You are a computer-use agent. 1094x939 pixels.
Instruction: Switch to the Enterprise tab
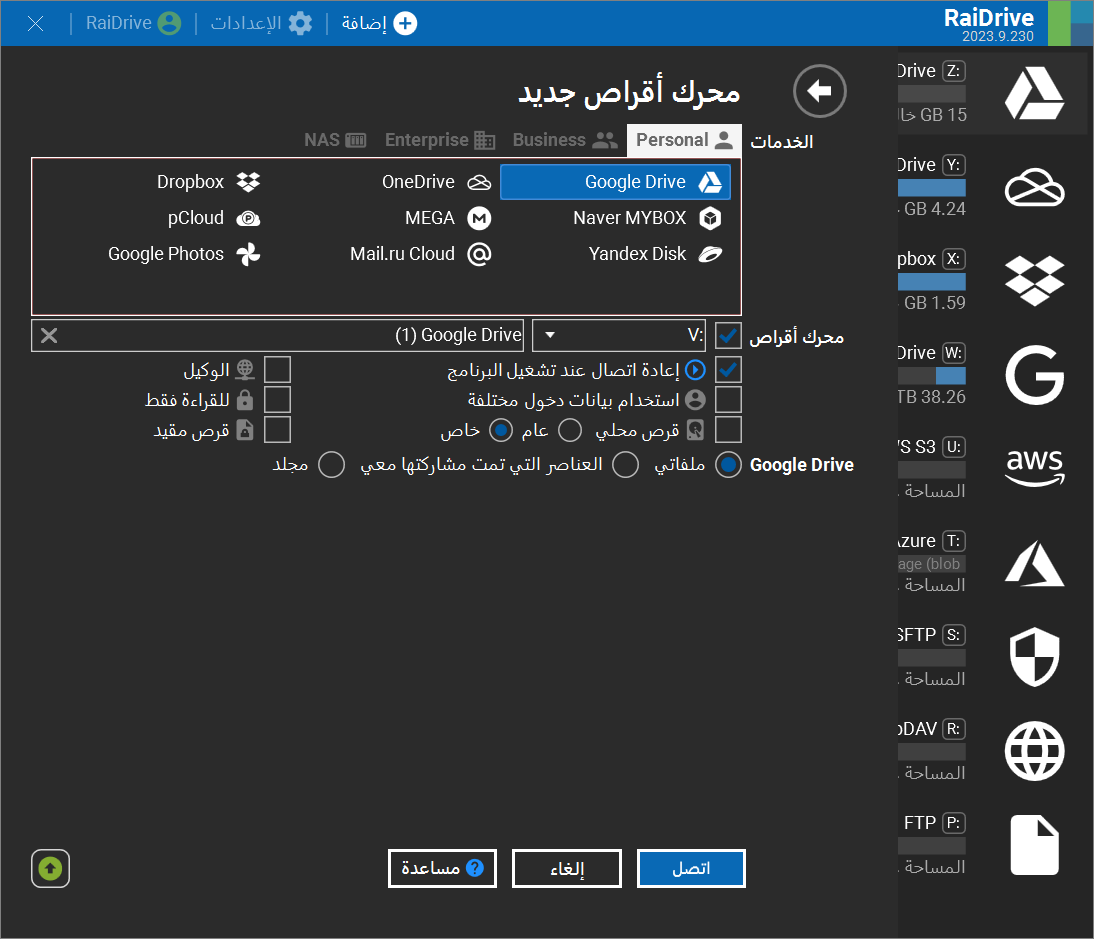coord(440,140)
